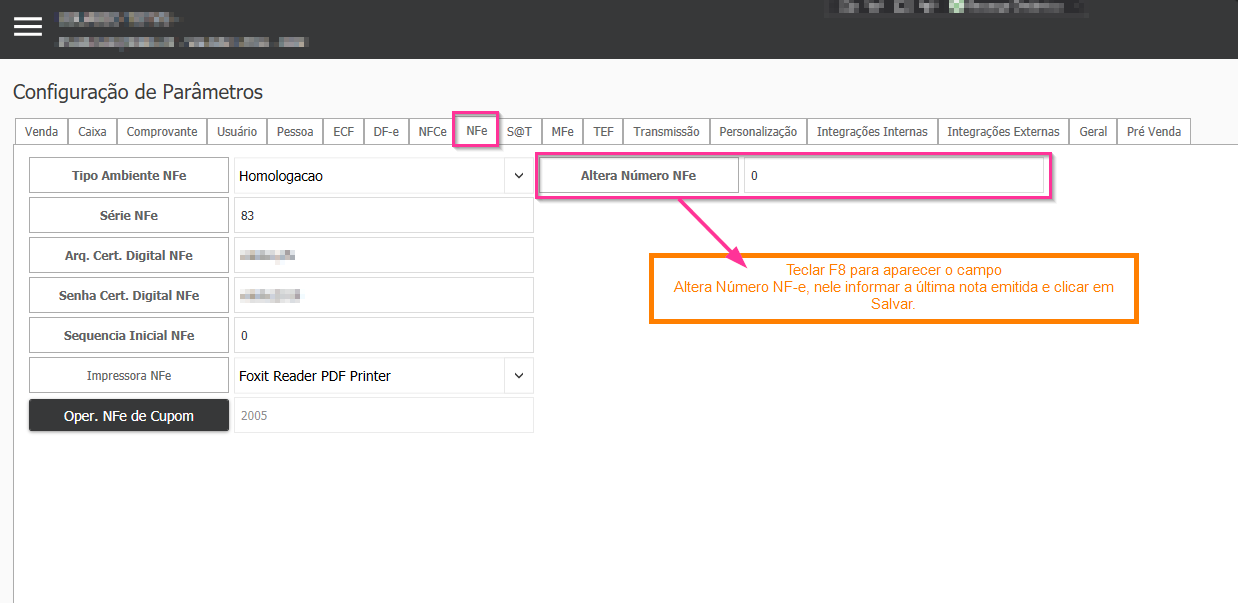Image resolution: width=1238 pixels, height=603 pixels.
Task: Open the Personalização tab
Action: 758,131
